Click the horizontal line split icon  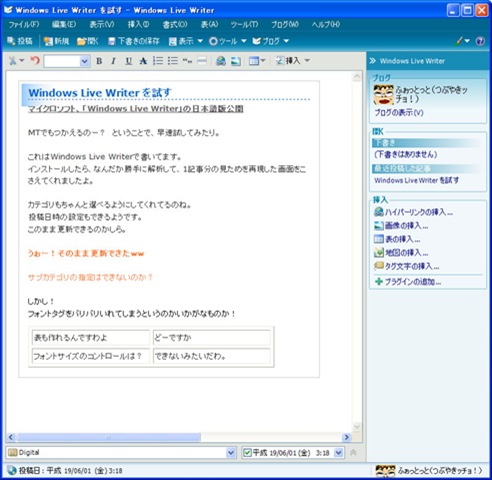(202, 61)
